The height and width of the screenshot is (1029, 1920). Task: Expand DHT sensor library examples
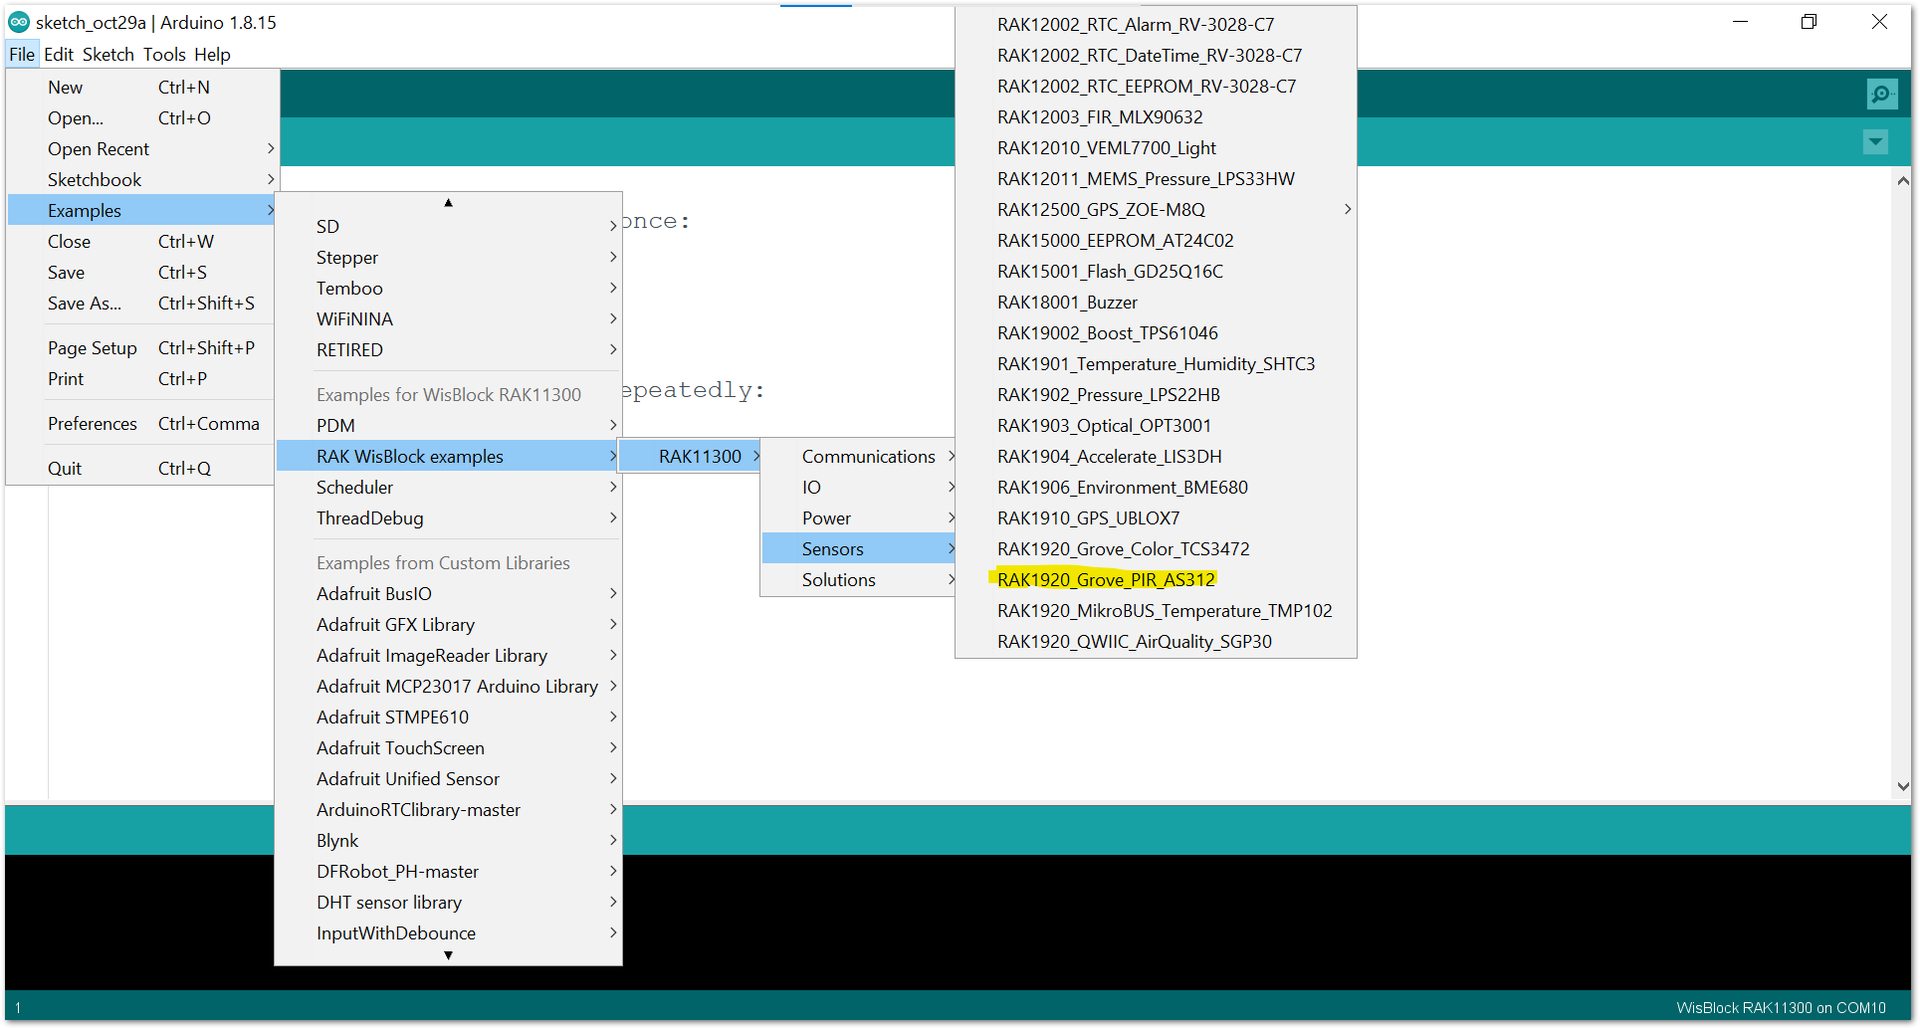(449, 903)
